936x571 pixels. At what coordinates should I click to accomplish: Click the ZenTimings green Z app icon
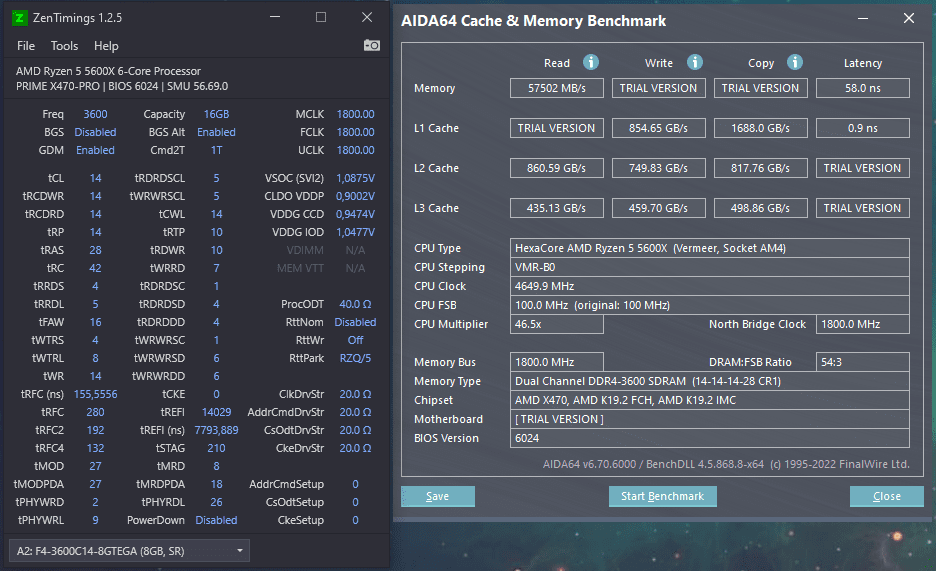pos(20,18)
